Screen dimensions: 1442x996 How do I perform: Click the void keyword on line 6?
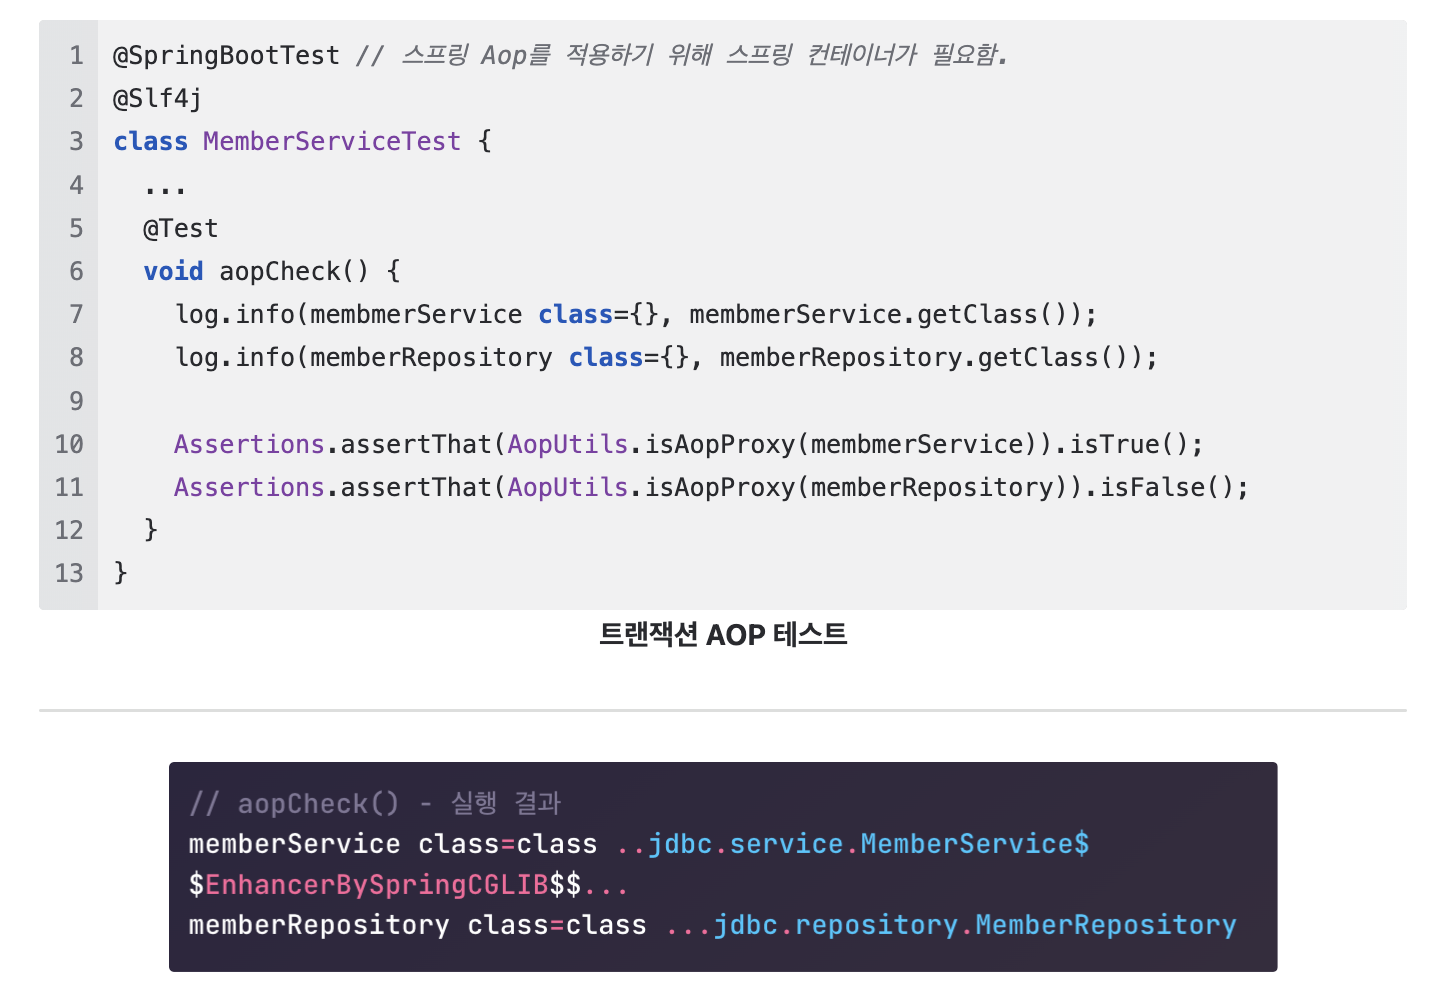tap(173, 271)
